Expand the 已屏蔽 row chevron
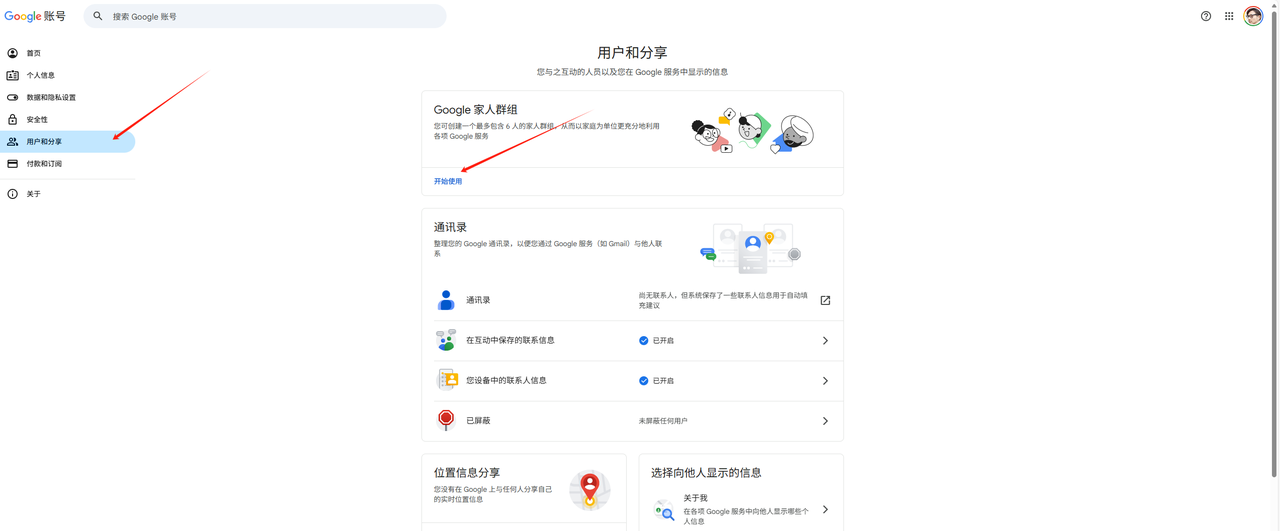This screenshot has width=1280, height=531. (825, 421)
